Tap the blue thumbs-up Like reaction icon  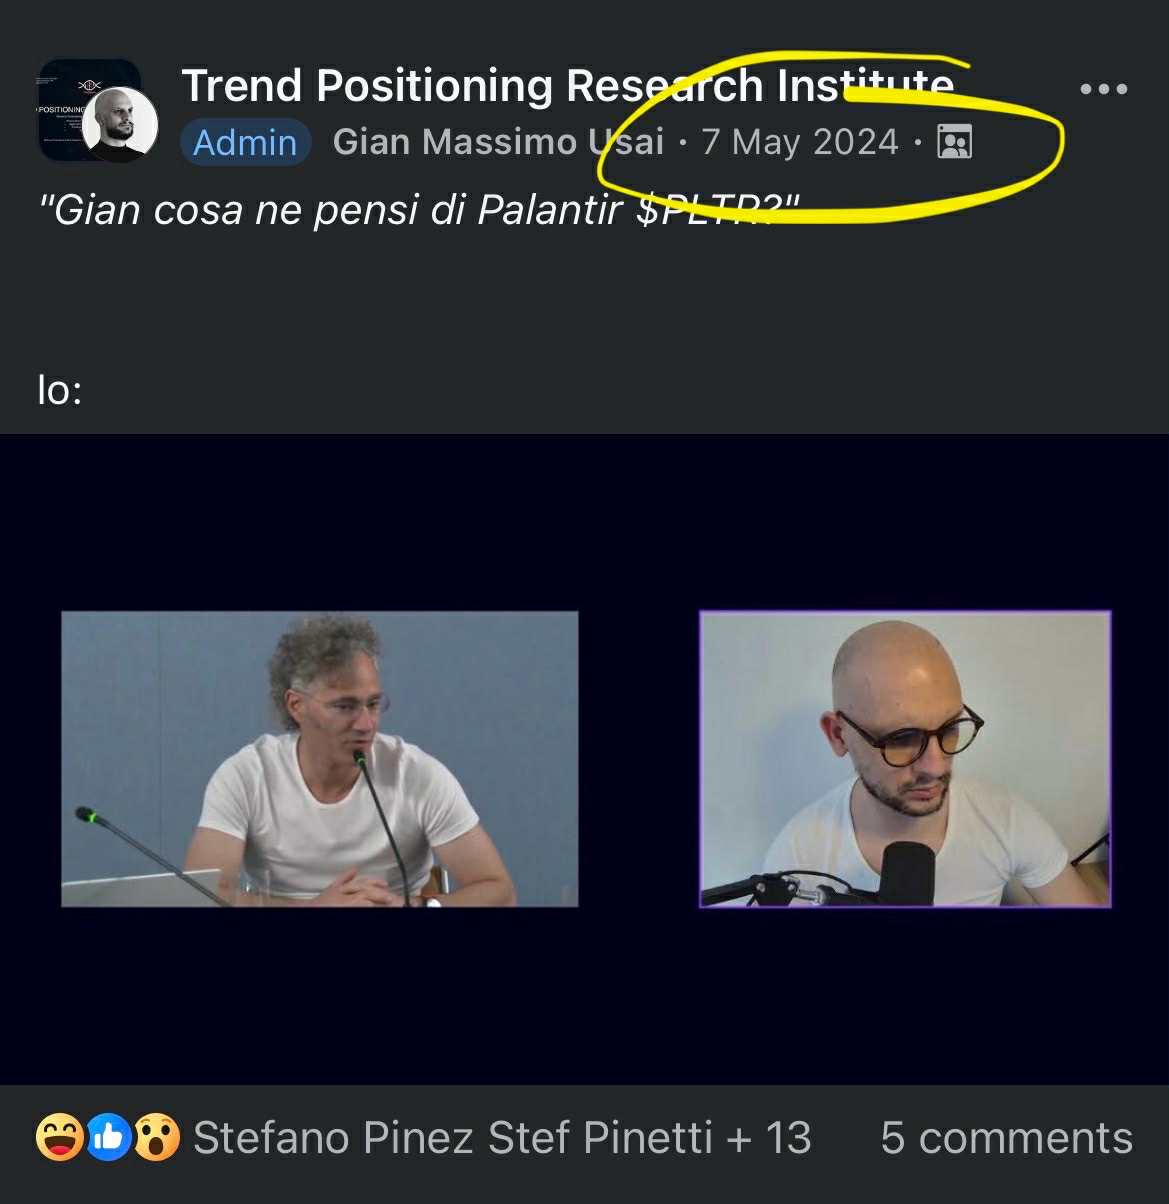click(109, 1137)
